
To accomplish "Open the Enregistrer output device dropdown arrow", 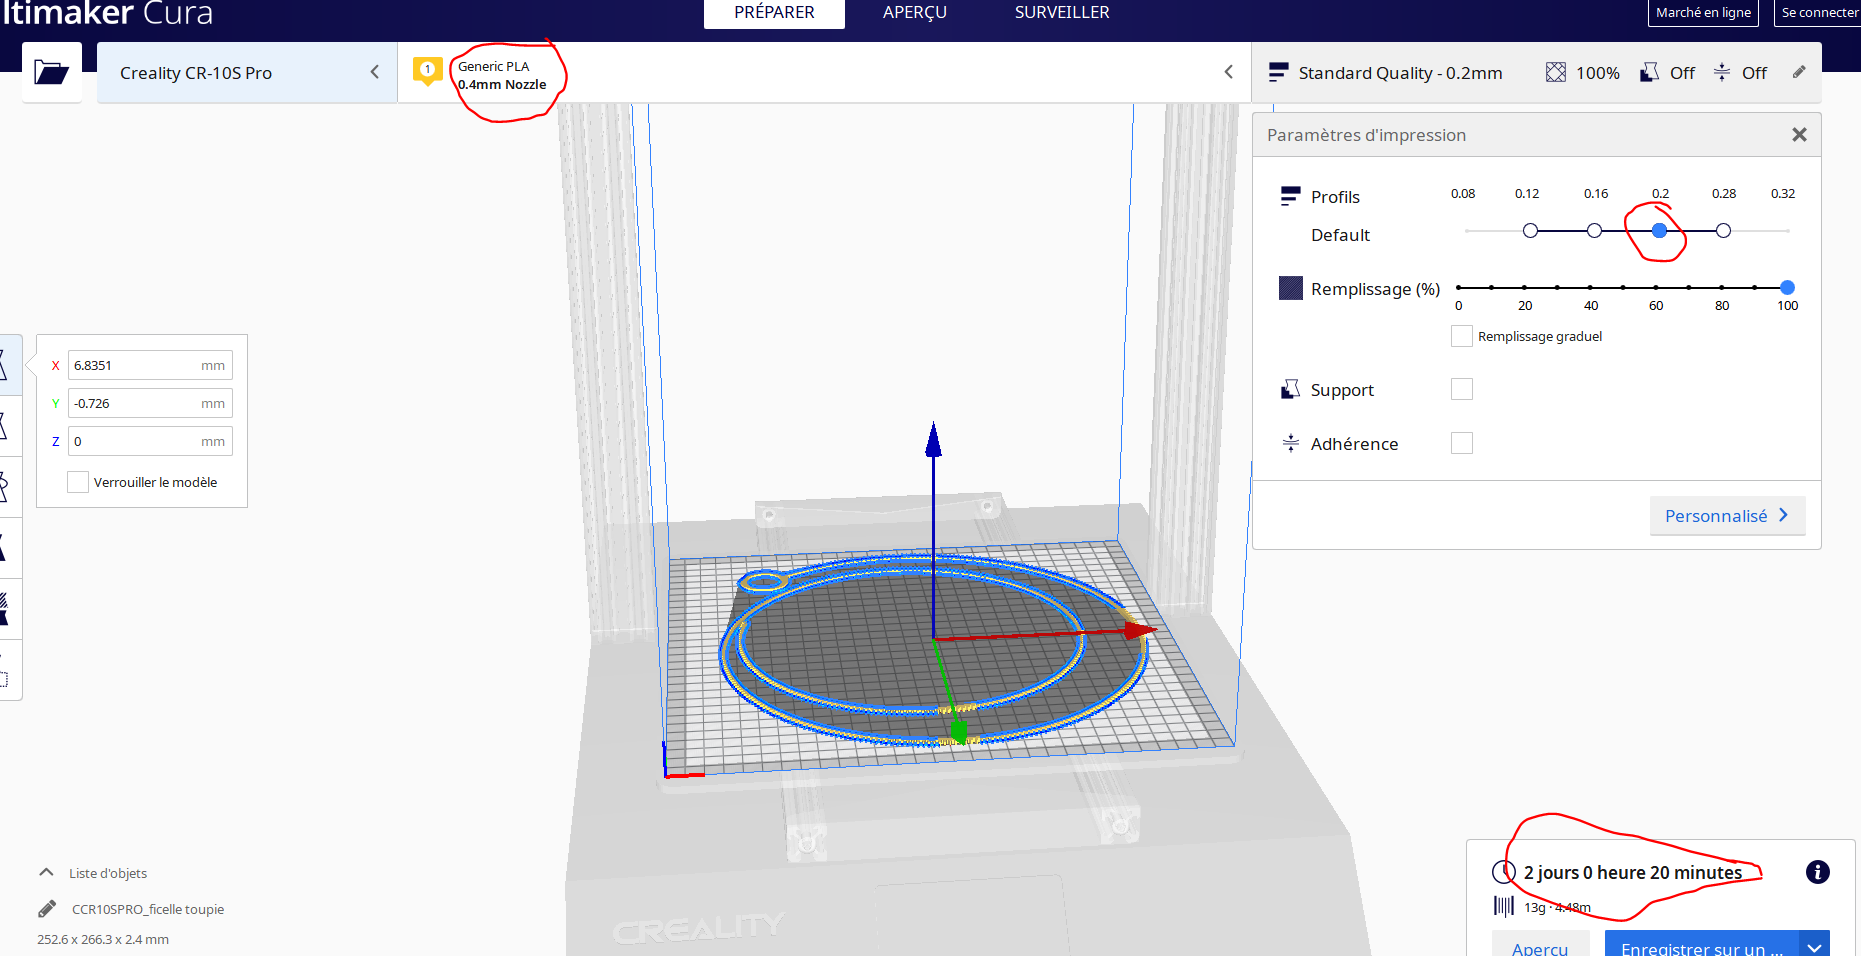I will pyautogui.click(x=1815, y=948).
